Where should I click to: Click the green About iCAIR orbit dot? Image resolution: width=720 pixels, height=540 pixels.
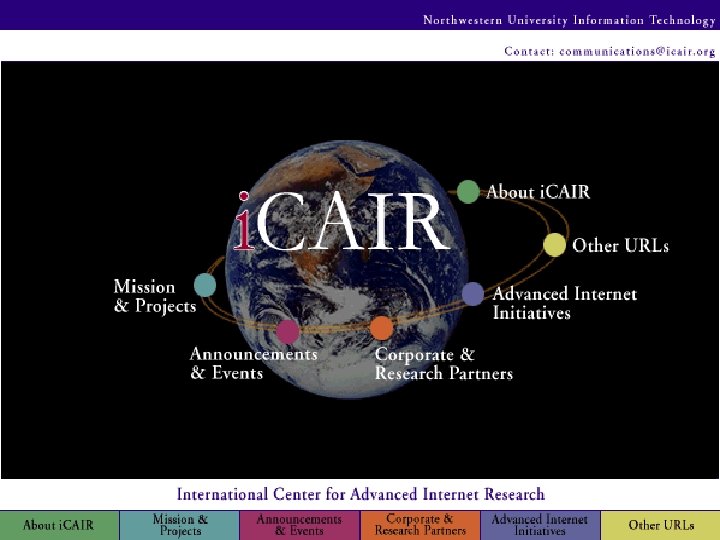pos(468,192)
